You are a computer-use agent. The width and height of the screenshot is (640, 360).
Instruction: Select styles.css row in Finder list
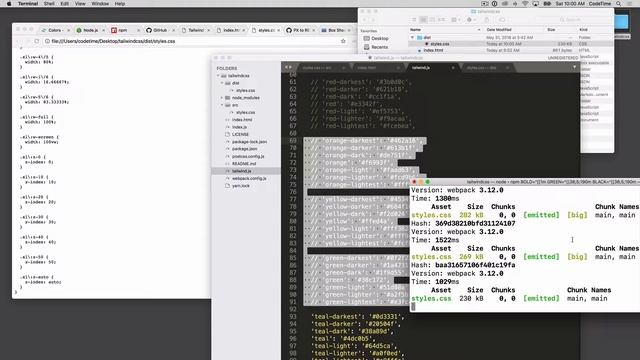click(x=511, y=44)
